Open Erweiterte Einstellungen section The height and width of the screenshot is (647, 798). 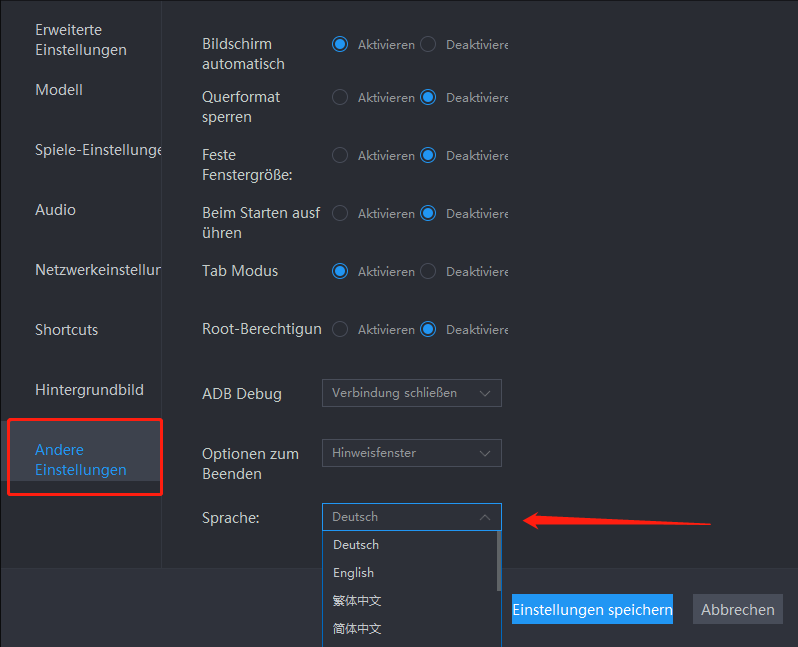81,40
